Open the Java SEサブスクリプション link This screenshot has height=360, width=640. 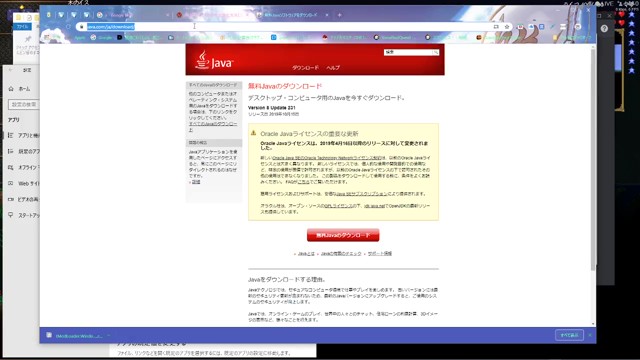tap(361, 194)
